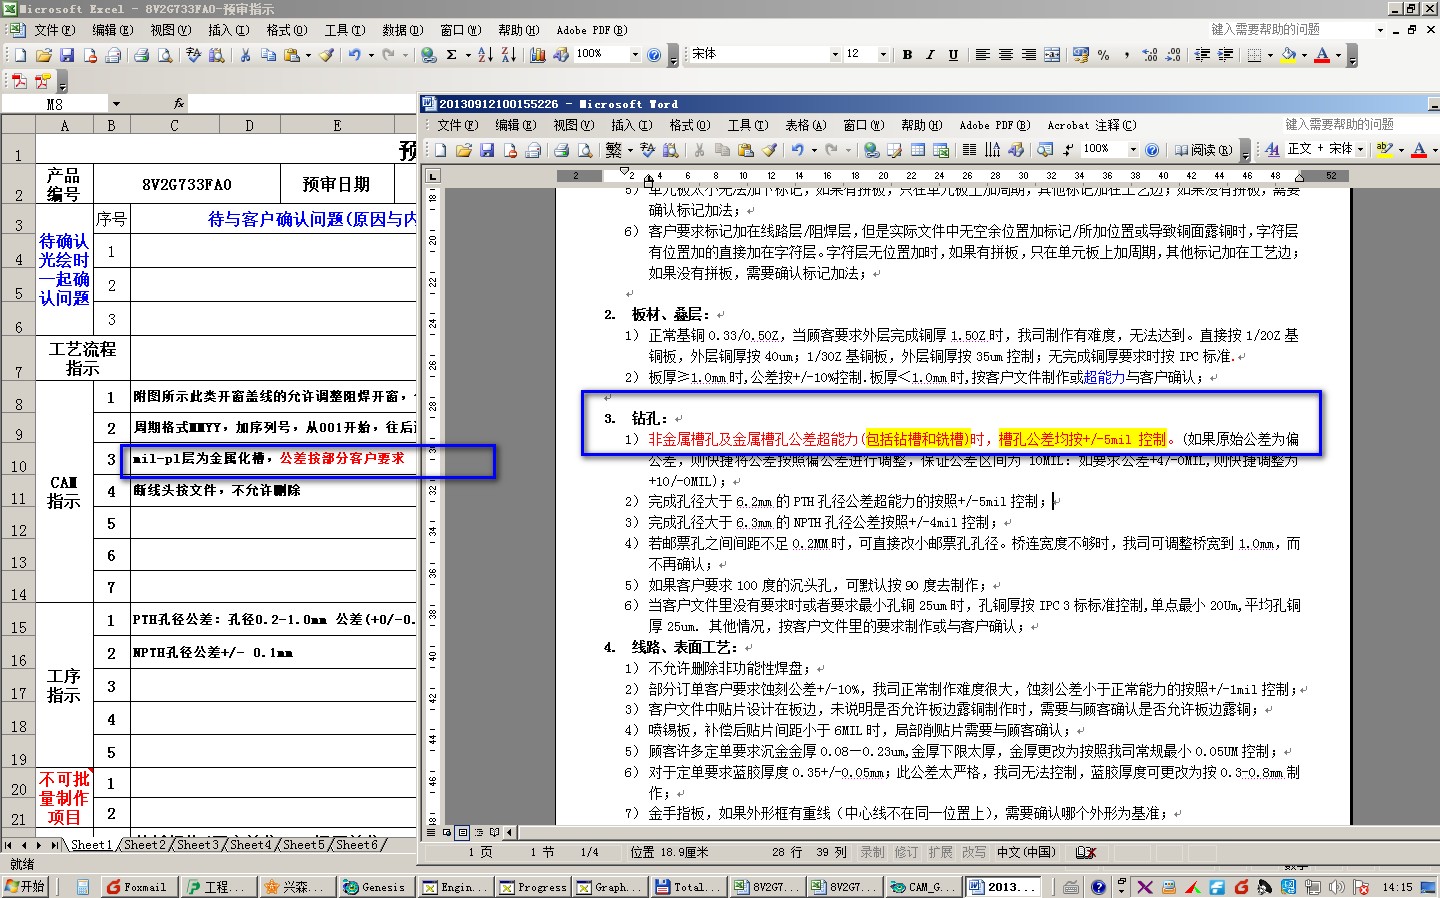
Task: Toggle Italic in Excel formatting toolbar
Action: coord(930,55)
